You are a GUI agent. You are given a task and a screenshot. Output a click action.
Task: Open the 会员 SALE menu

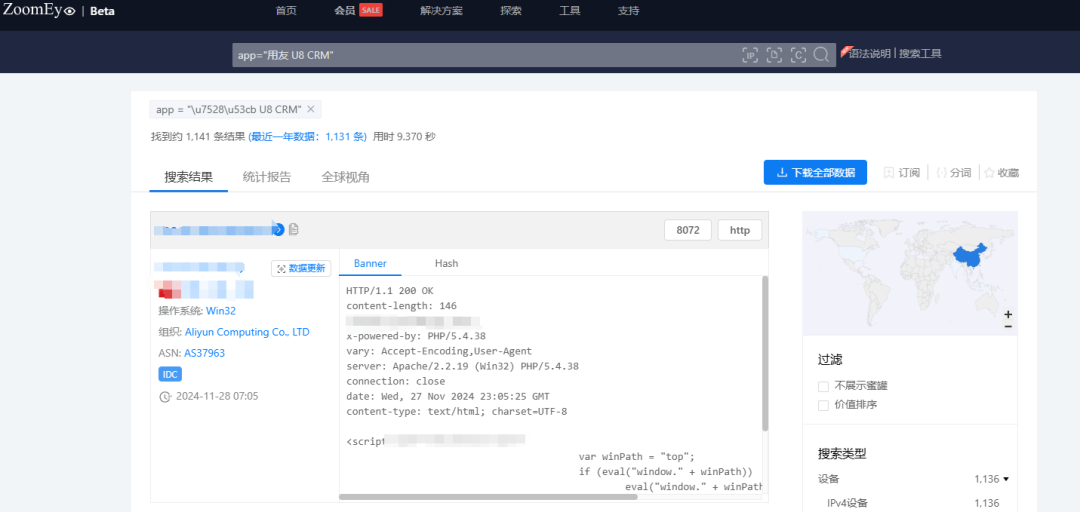358,10
